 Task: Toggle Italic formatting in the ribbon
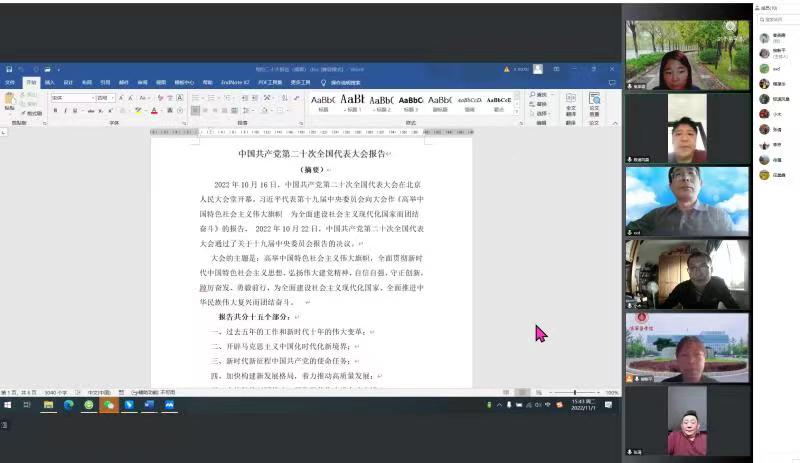(x=66, y=110)
